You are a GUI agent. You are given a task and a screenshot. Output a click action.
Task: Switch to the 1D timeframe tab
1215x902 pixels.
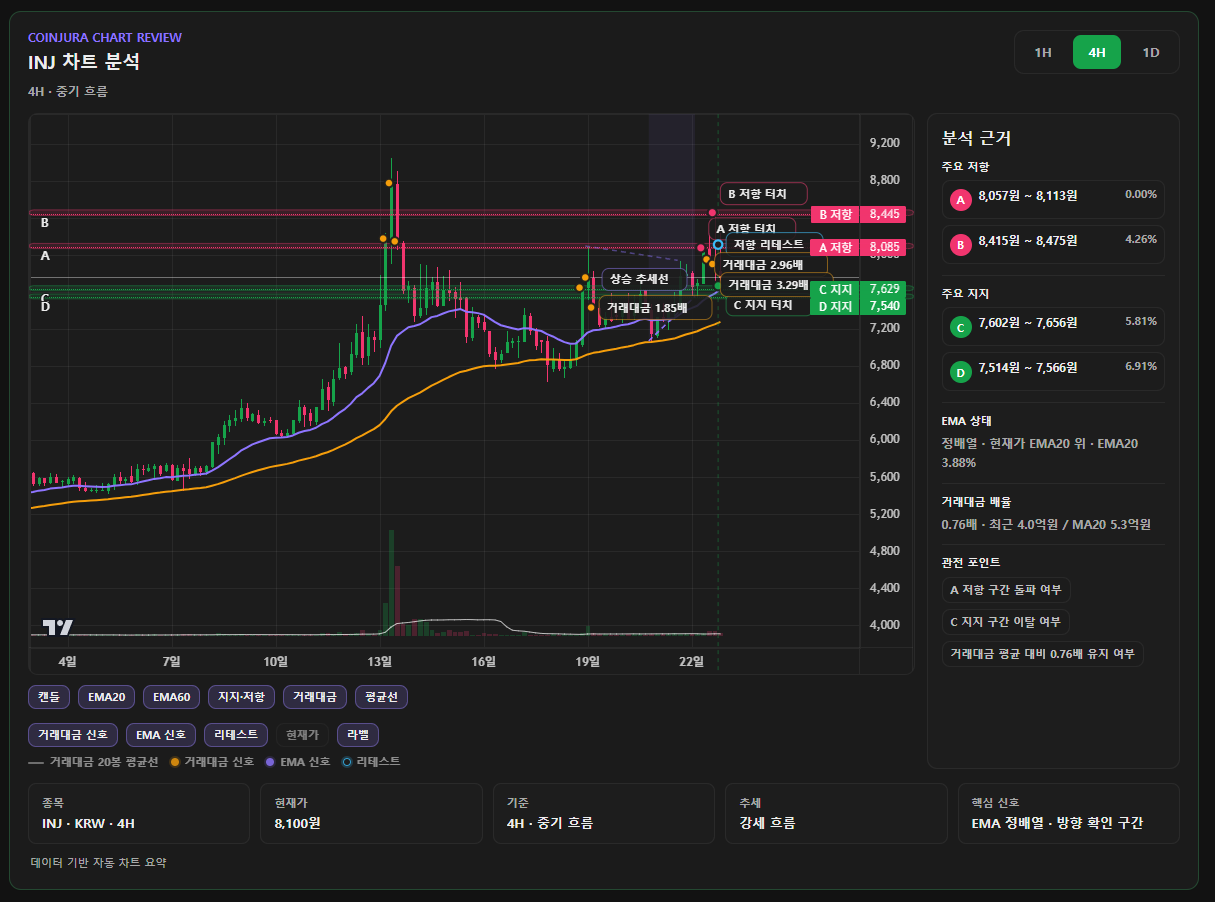pos(1151,52)
